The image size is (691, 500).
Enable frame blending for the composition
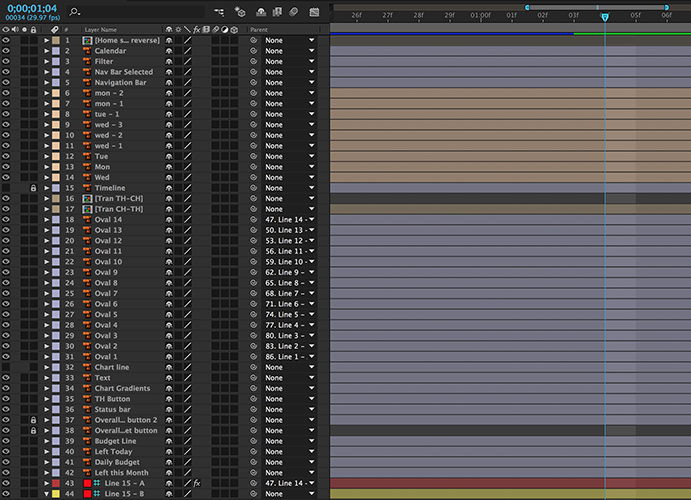[278, 12]
